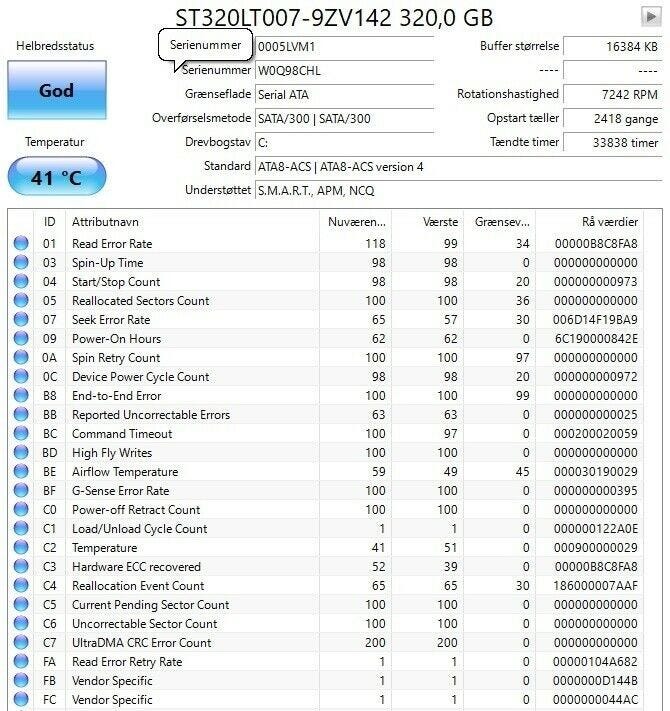
Task: Click the next disk arrow button
Action: (x=650, y=16)
